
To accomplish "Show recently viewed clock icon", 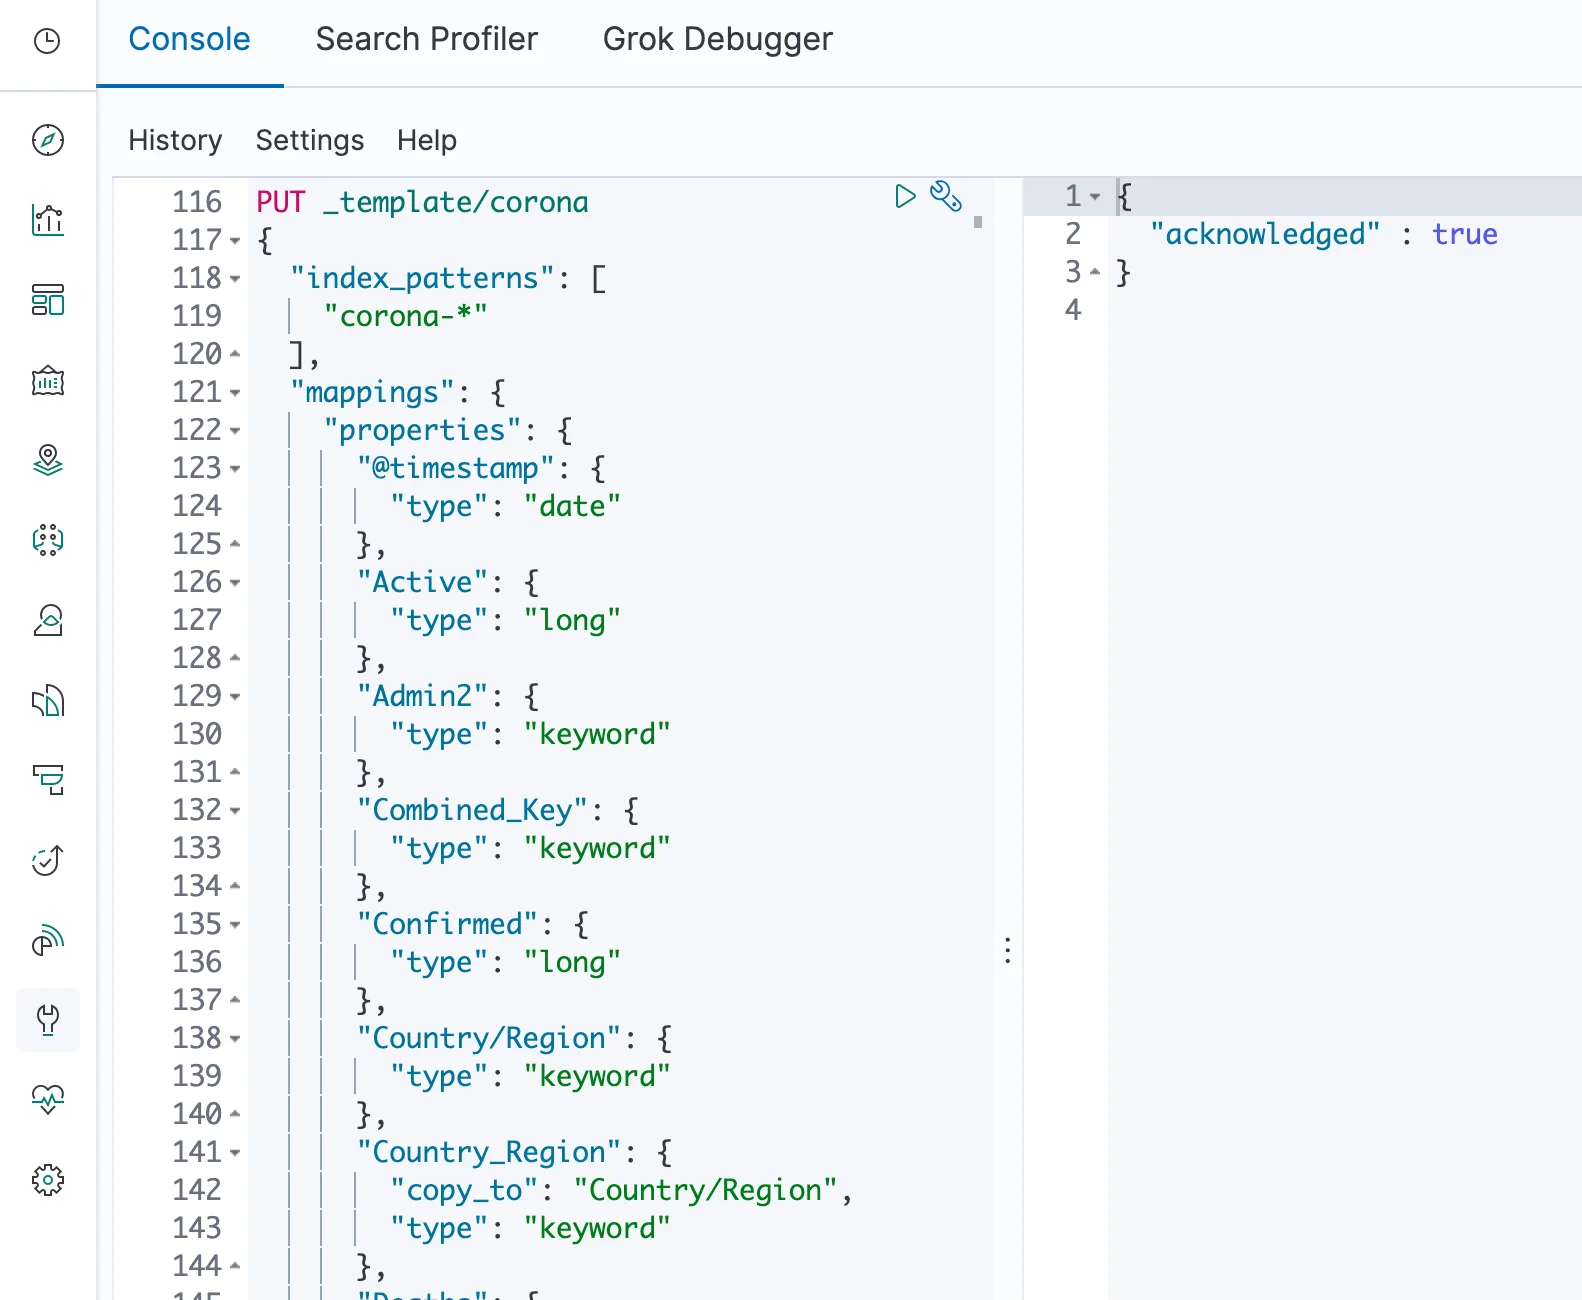I will [x=48, y=41].
